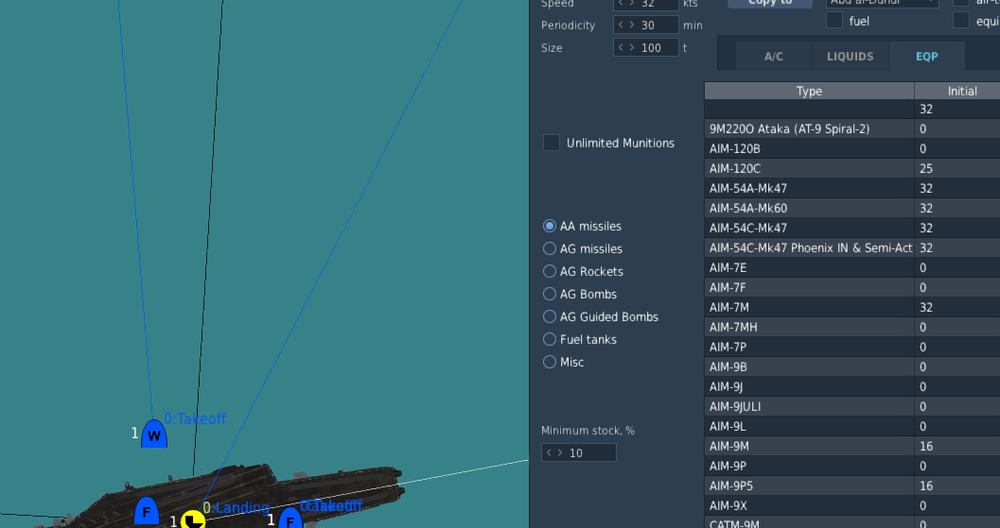Switch to the EQP tab
Viewport: 1000px width, 528px height.
click(927, 56)
